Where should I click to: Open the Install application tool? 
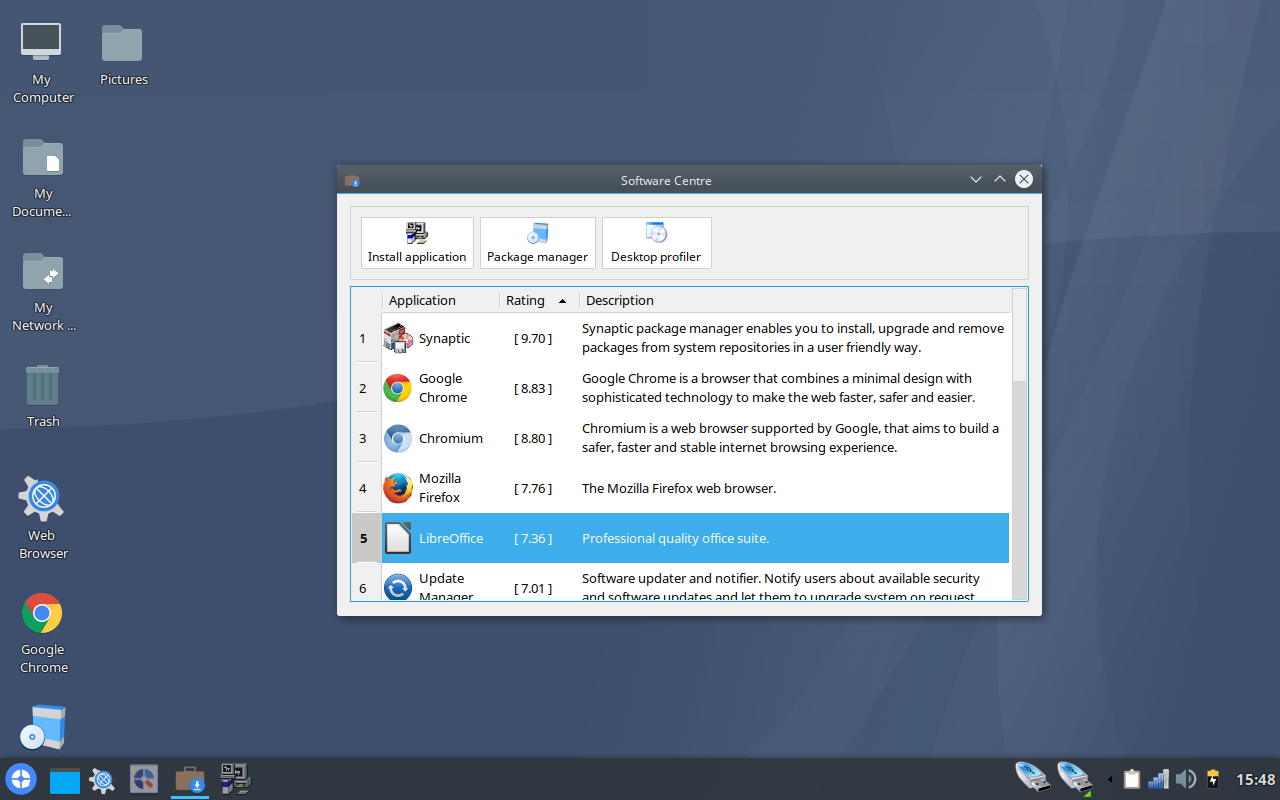click(417, 243)
